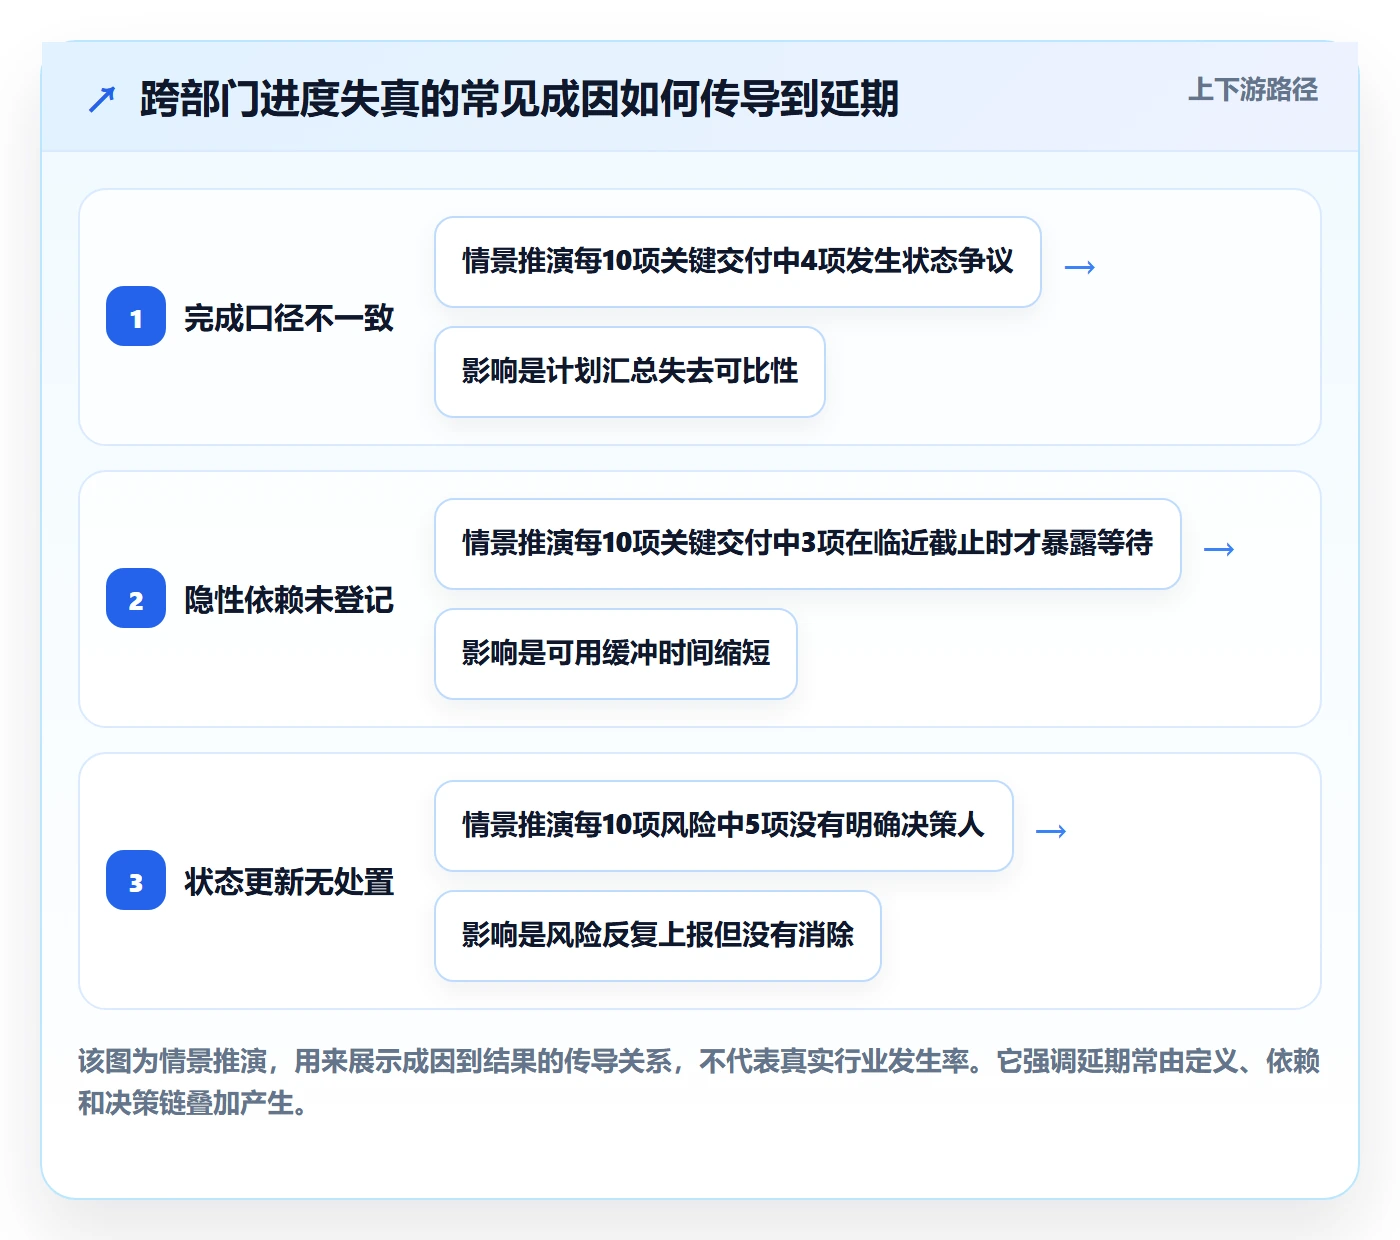The image size is (1400, 1240).
Task: Select the cause label 隐性依赖未登记
Action: point(289,600)
